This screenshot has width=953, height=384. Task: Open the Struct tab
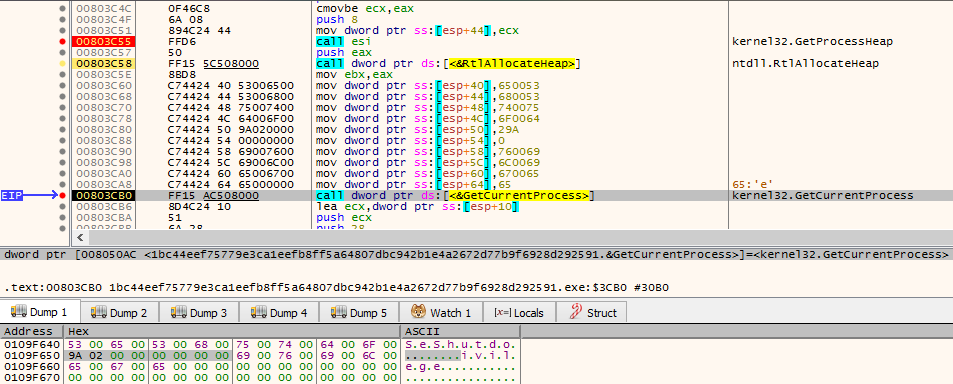pos(592,313)
